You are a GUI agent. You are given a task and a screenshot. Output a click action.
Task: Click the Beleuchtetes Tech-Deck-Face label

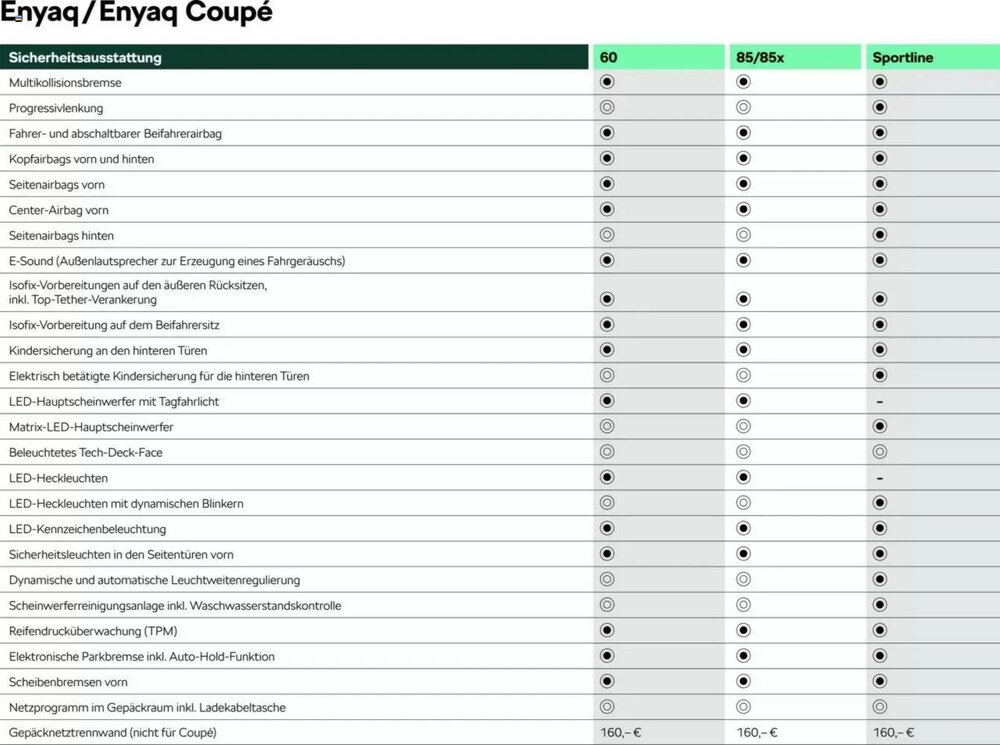point(86,452)
